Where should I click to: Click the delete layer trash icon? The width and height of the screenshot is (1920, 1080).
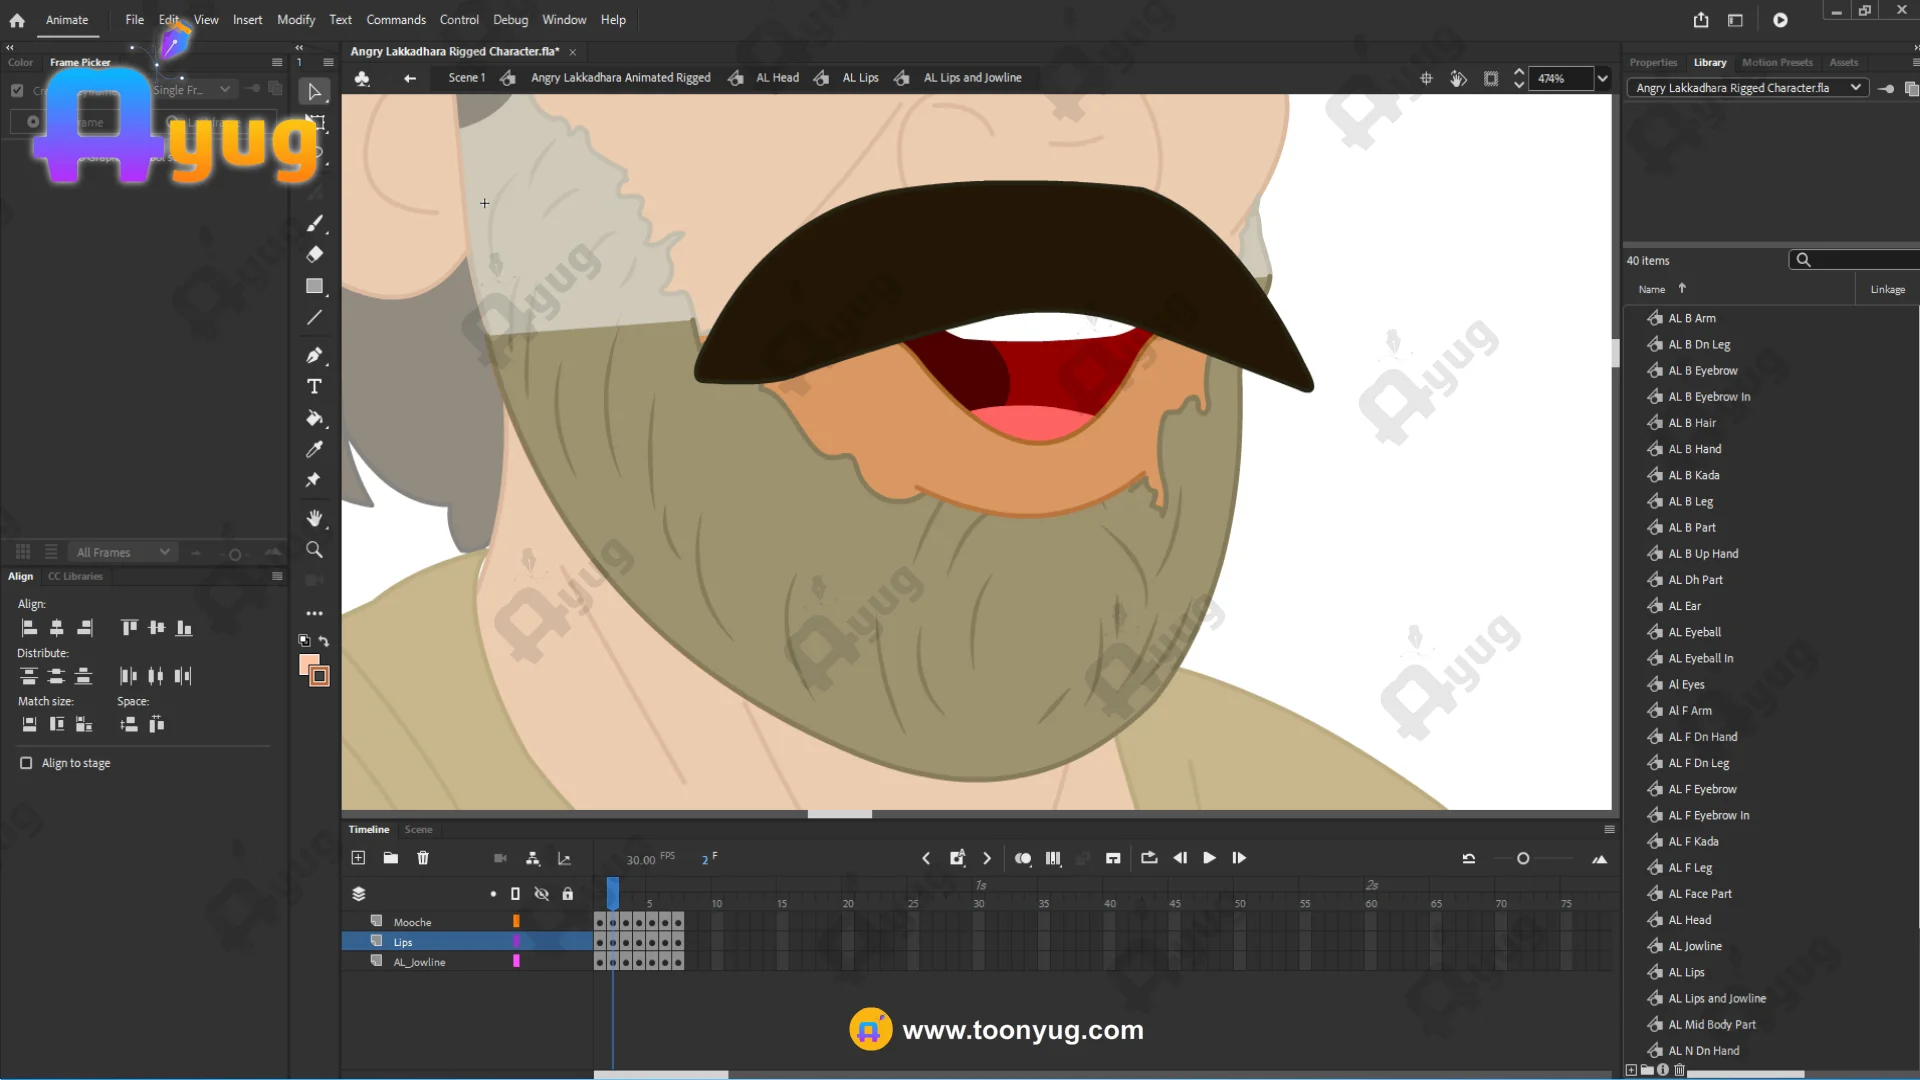pos(423,858)
